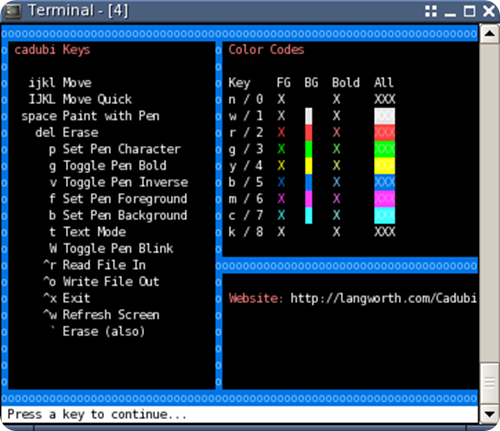Click the four-squares window menu icon
The image size is (500, 431).
coord(431,11)
